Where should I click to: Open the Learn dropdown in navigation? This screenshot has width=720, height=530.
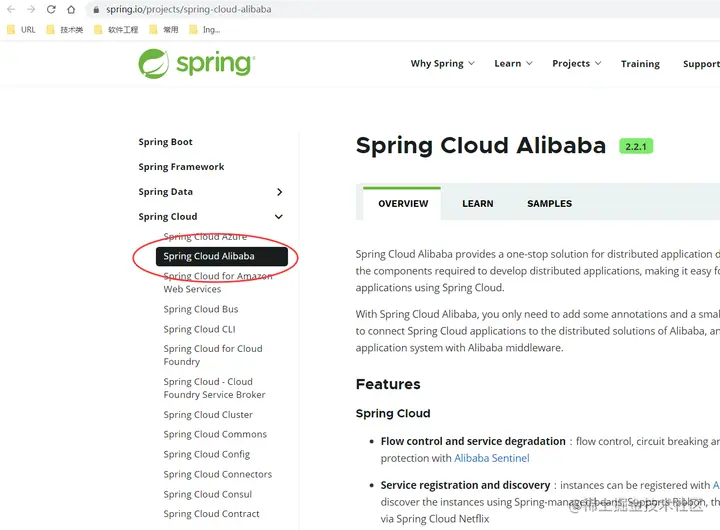tap(513, 63)
